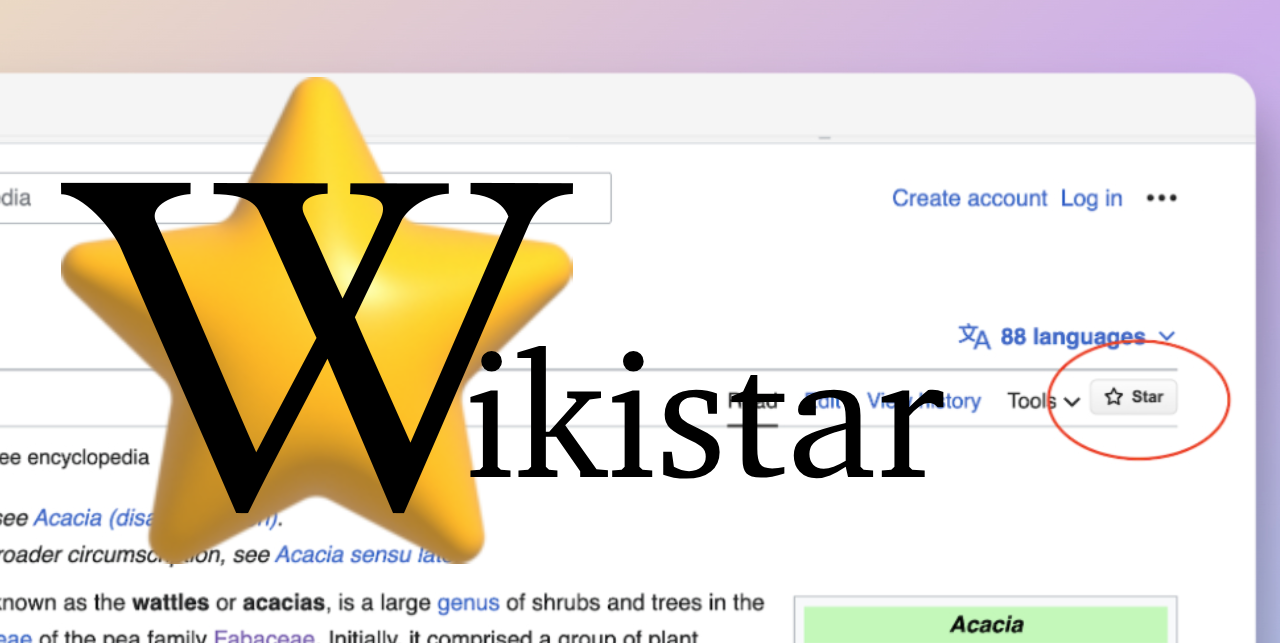Click the 88 languages label
1280x643 pixels.
1071,337
